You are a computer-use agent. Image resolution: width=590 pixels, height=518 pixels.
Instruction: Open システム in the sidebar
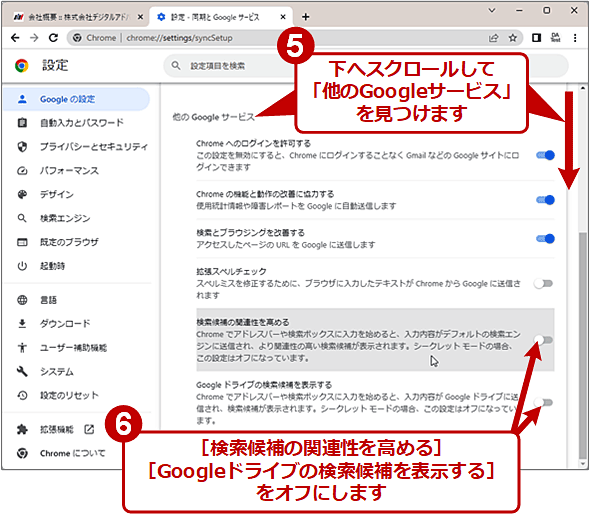(76, 372)
